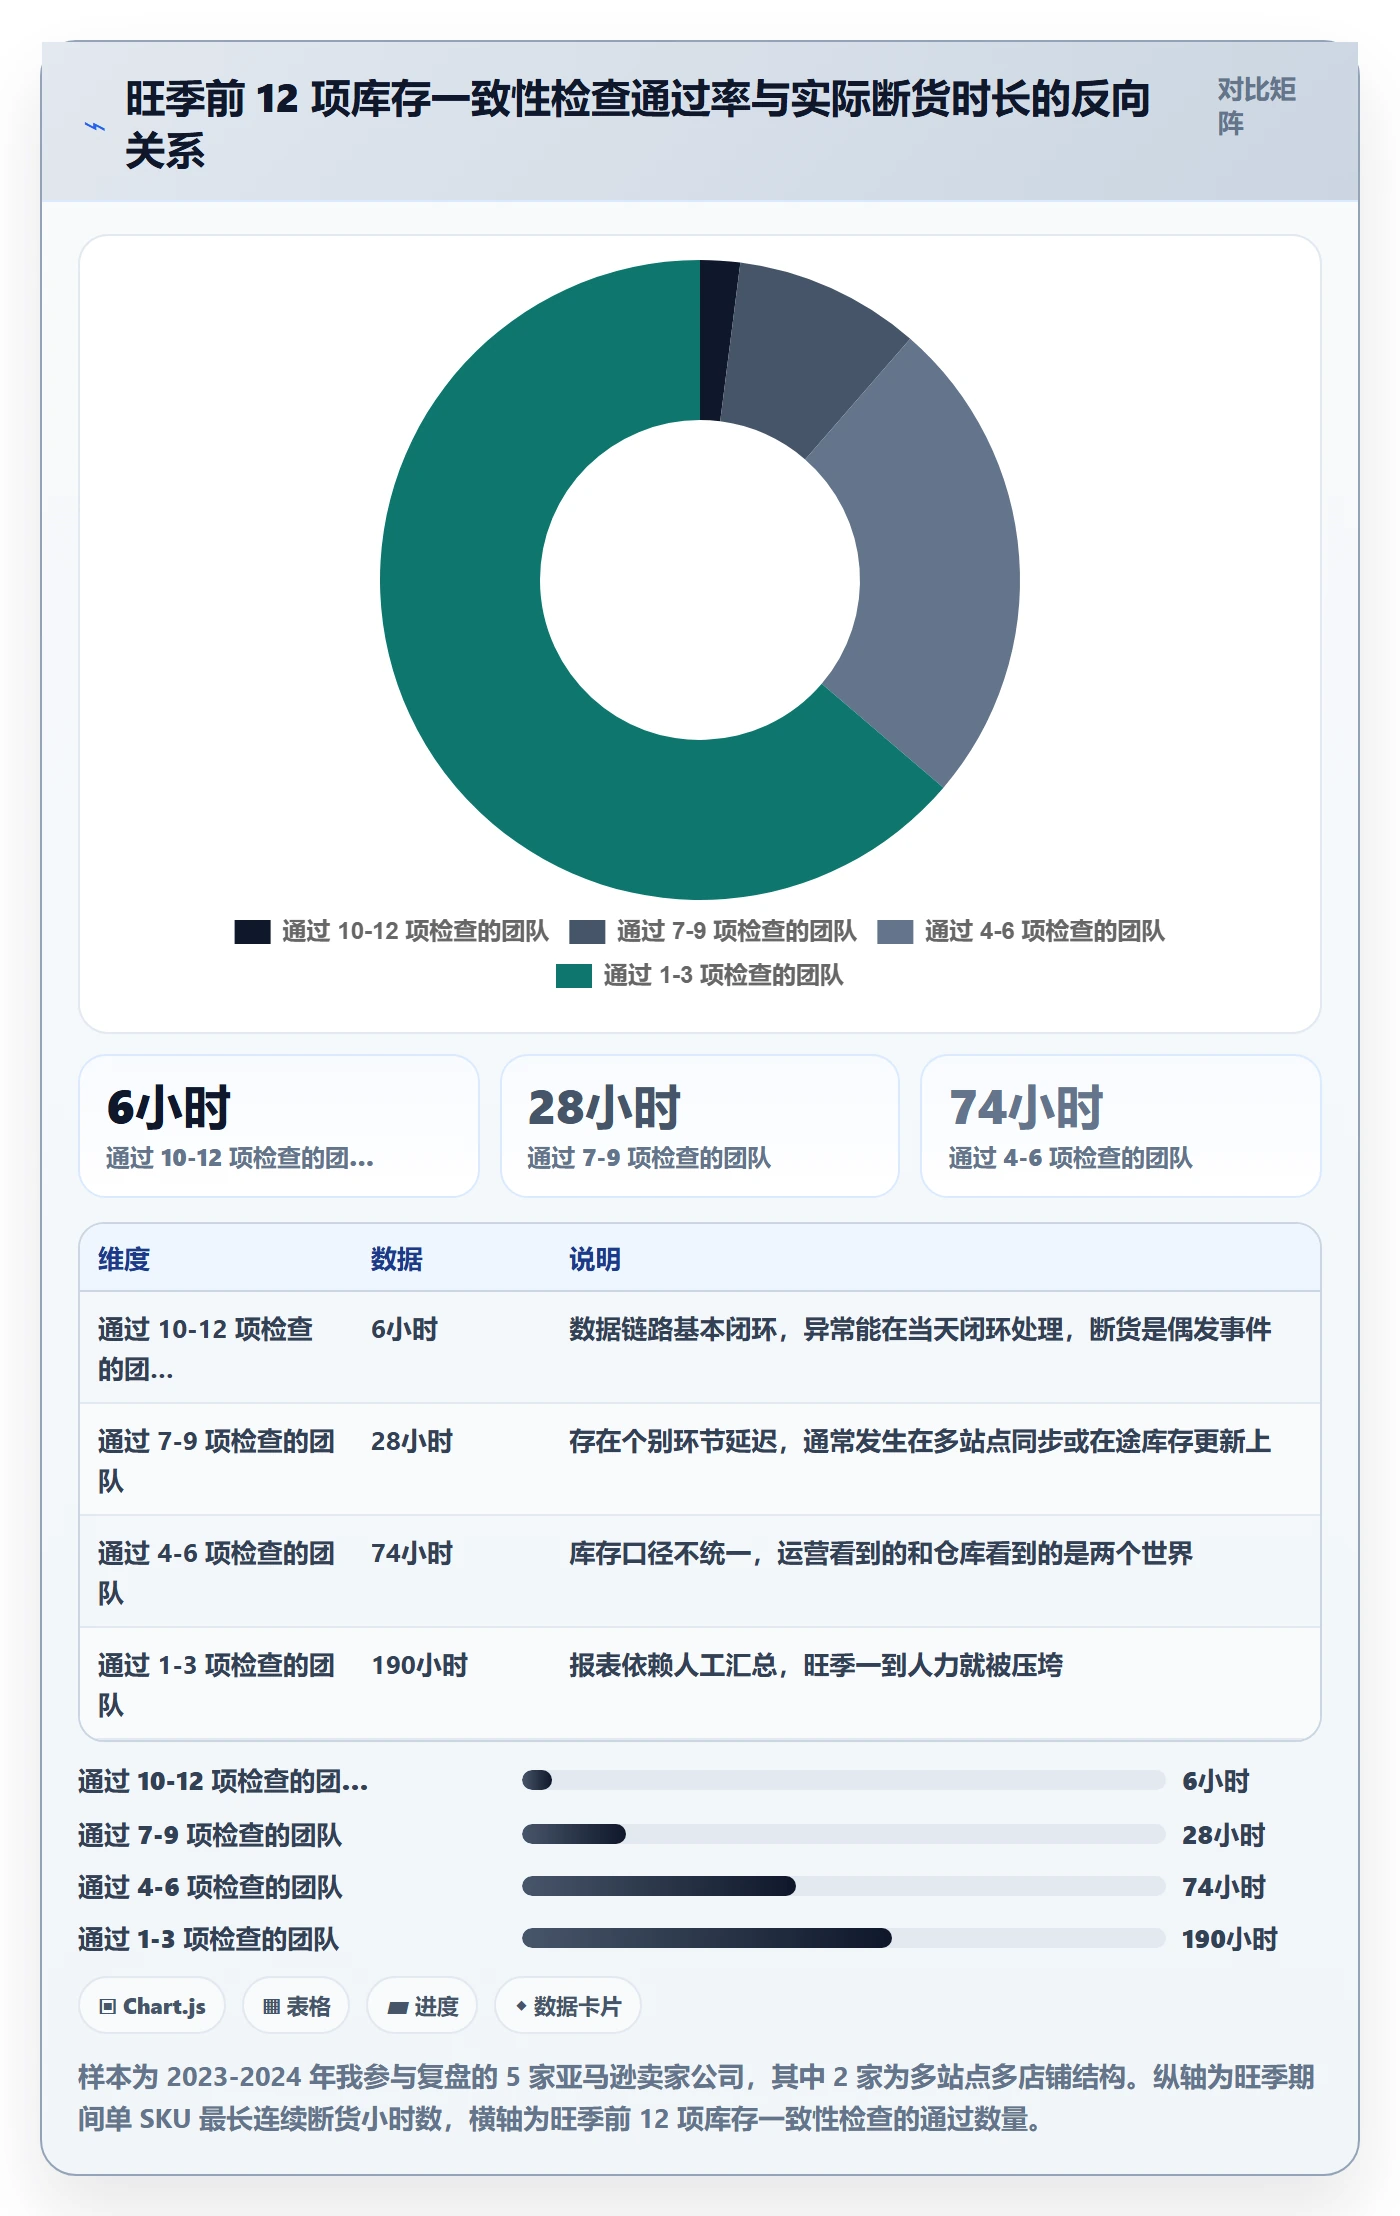Click the title 旺季前 12 项库存一致性检查 heading
This screenshot has width=1400, height=2216.
click(638, 125)
